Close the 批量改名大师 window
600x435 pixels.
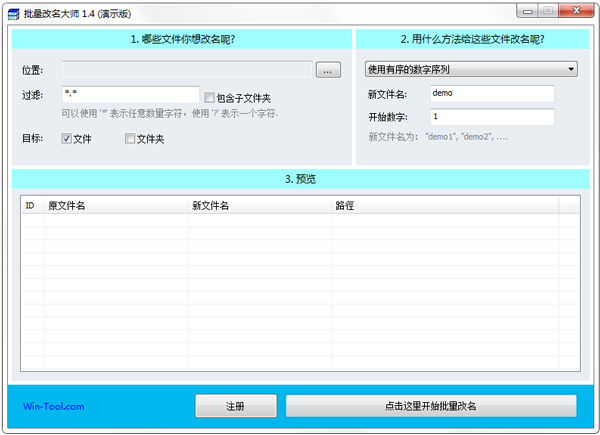point(575,10)
